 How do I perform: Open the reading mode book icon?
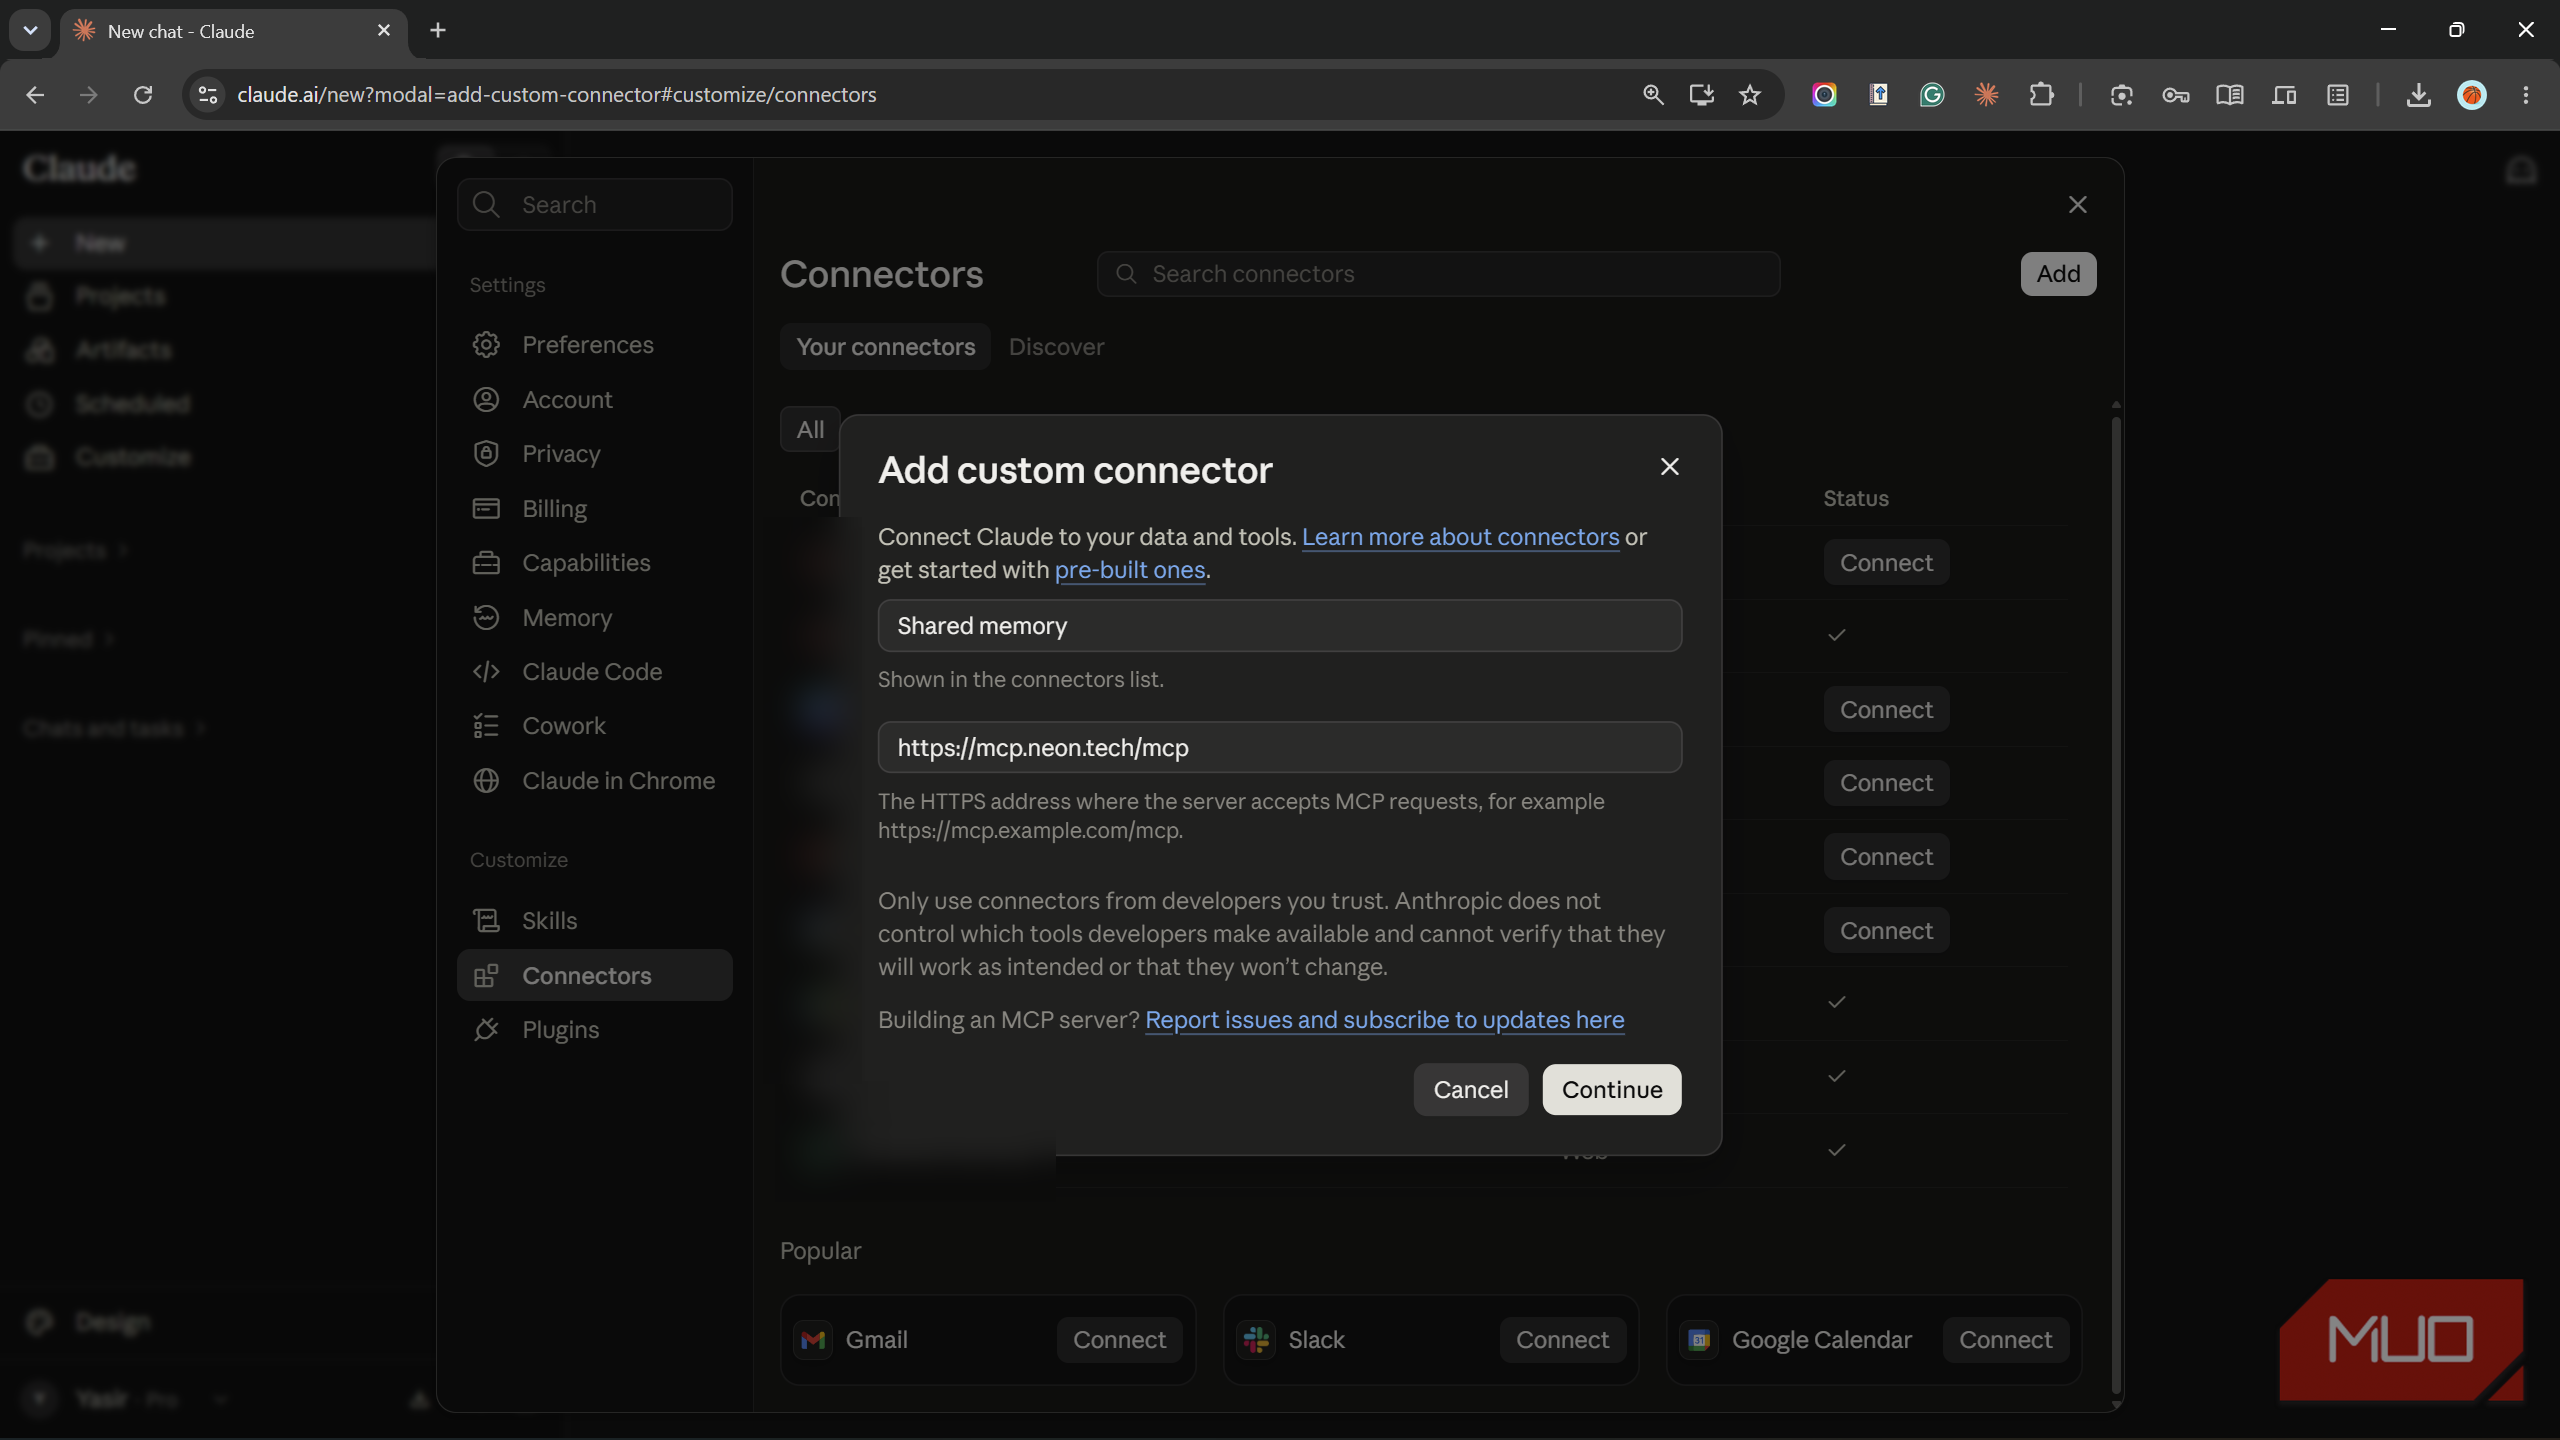click(2229, 95)
